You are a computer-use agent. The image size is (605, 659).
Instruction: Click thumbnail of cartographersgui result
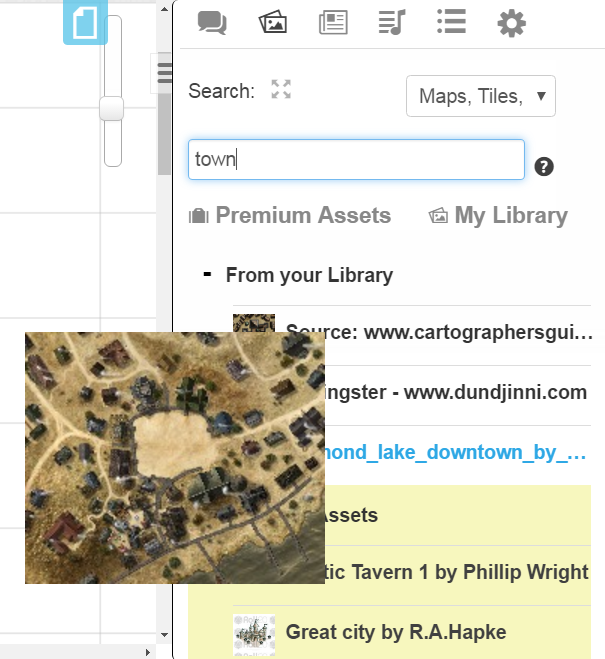[x=254, y=323]
